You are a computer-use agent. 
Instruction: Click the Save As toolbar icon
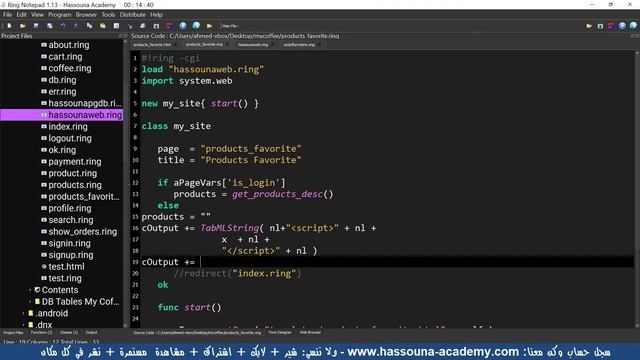click(49, 26)
